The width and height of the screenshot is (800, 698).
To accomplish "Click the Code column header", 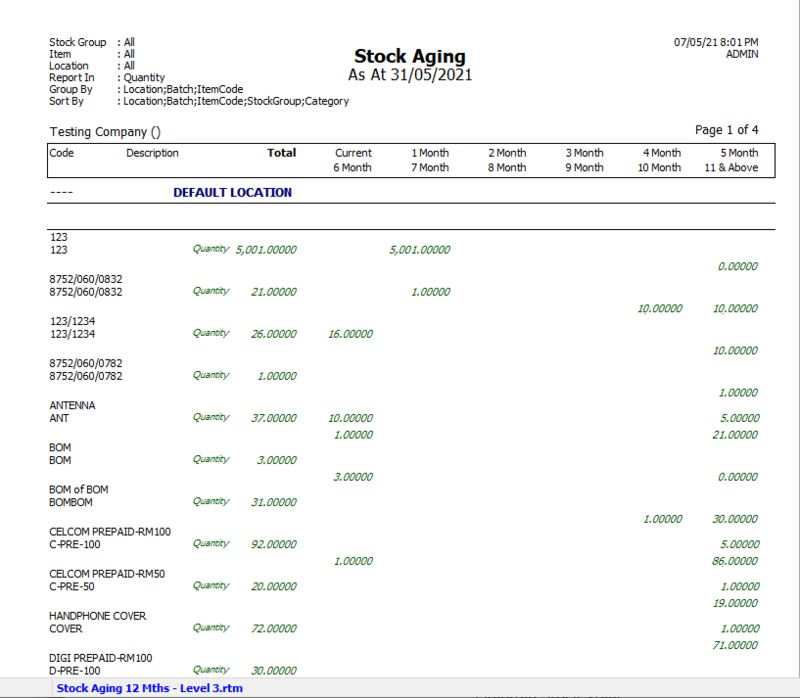I will 62,153.
